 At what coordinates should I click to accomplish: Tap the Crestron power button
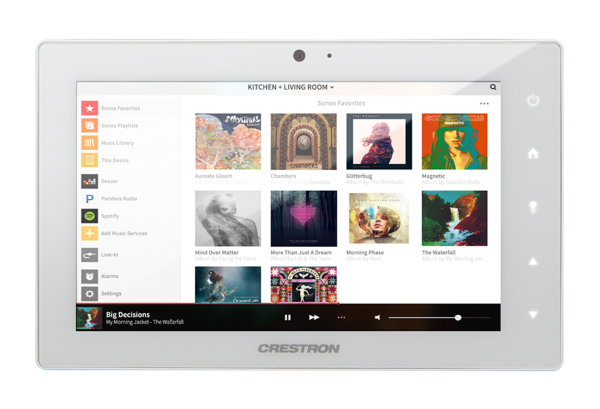point(533,100)
